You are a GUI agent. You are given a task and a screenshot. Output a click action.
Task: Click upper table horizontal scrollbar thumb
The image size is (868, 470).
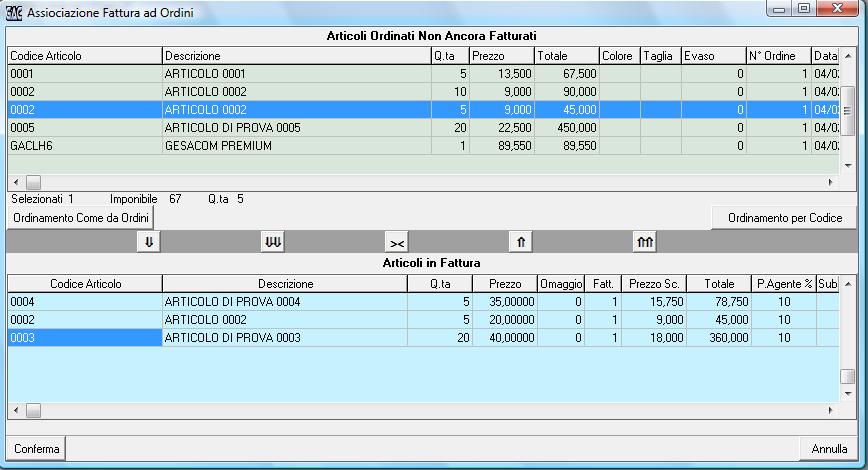(33, 182)
